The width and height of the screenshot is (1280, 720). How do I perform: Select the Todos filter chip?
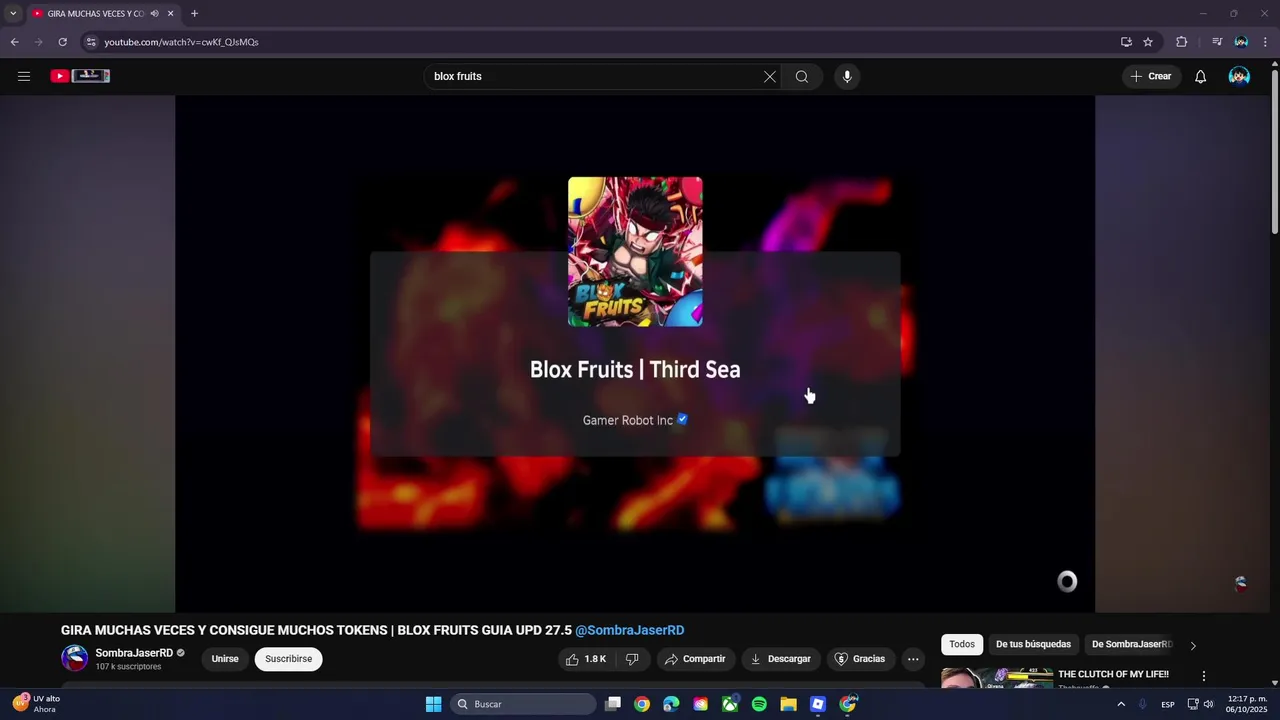point(962,645)
